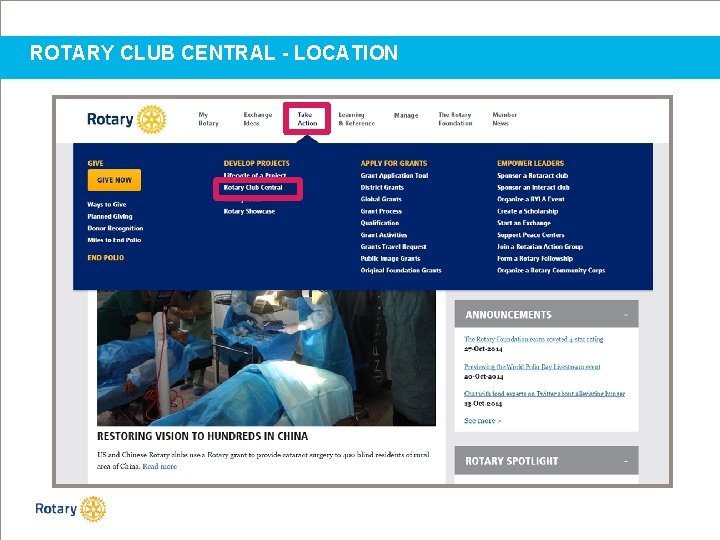Open Form a Rotary Fellowship

[535, 259]
